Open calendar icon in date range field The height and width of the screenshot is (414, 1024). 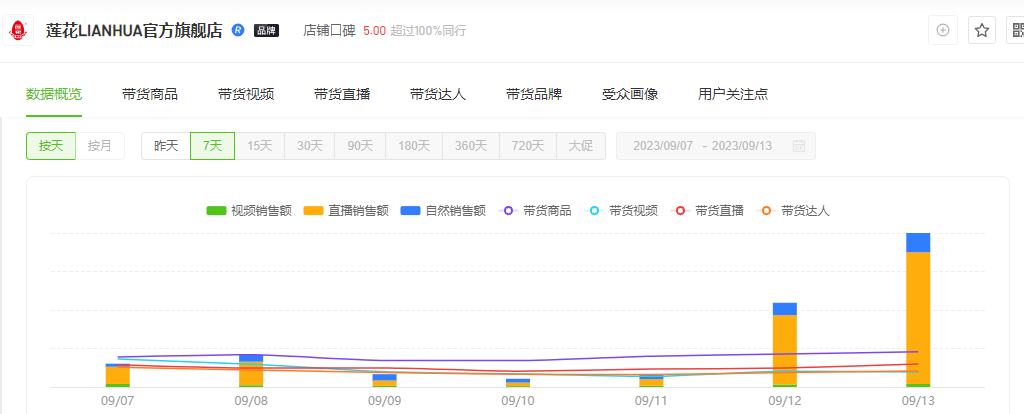tap(799, 146)
